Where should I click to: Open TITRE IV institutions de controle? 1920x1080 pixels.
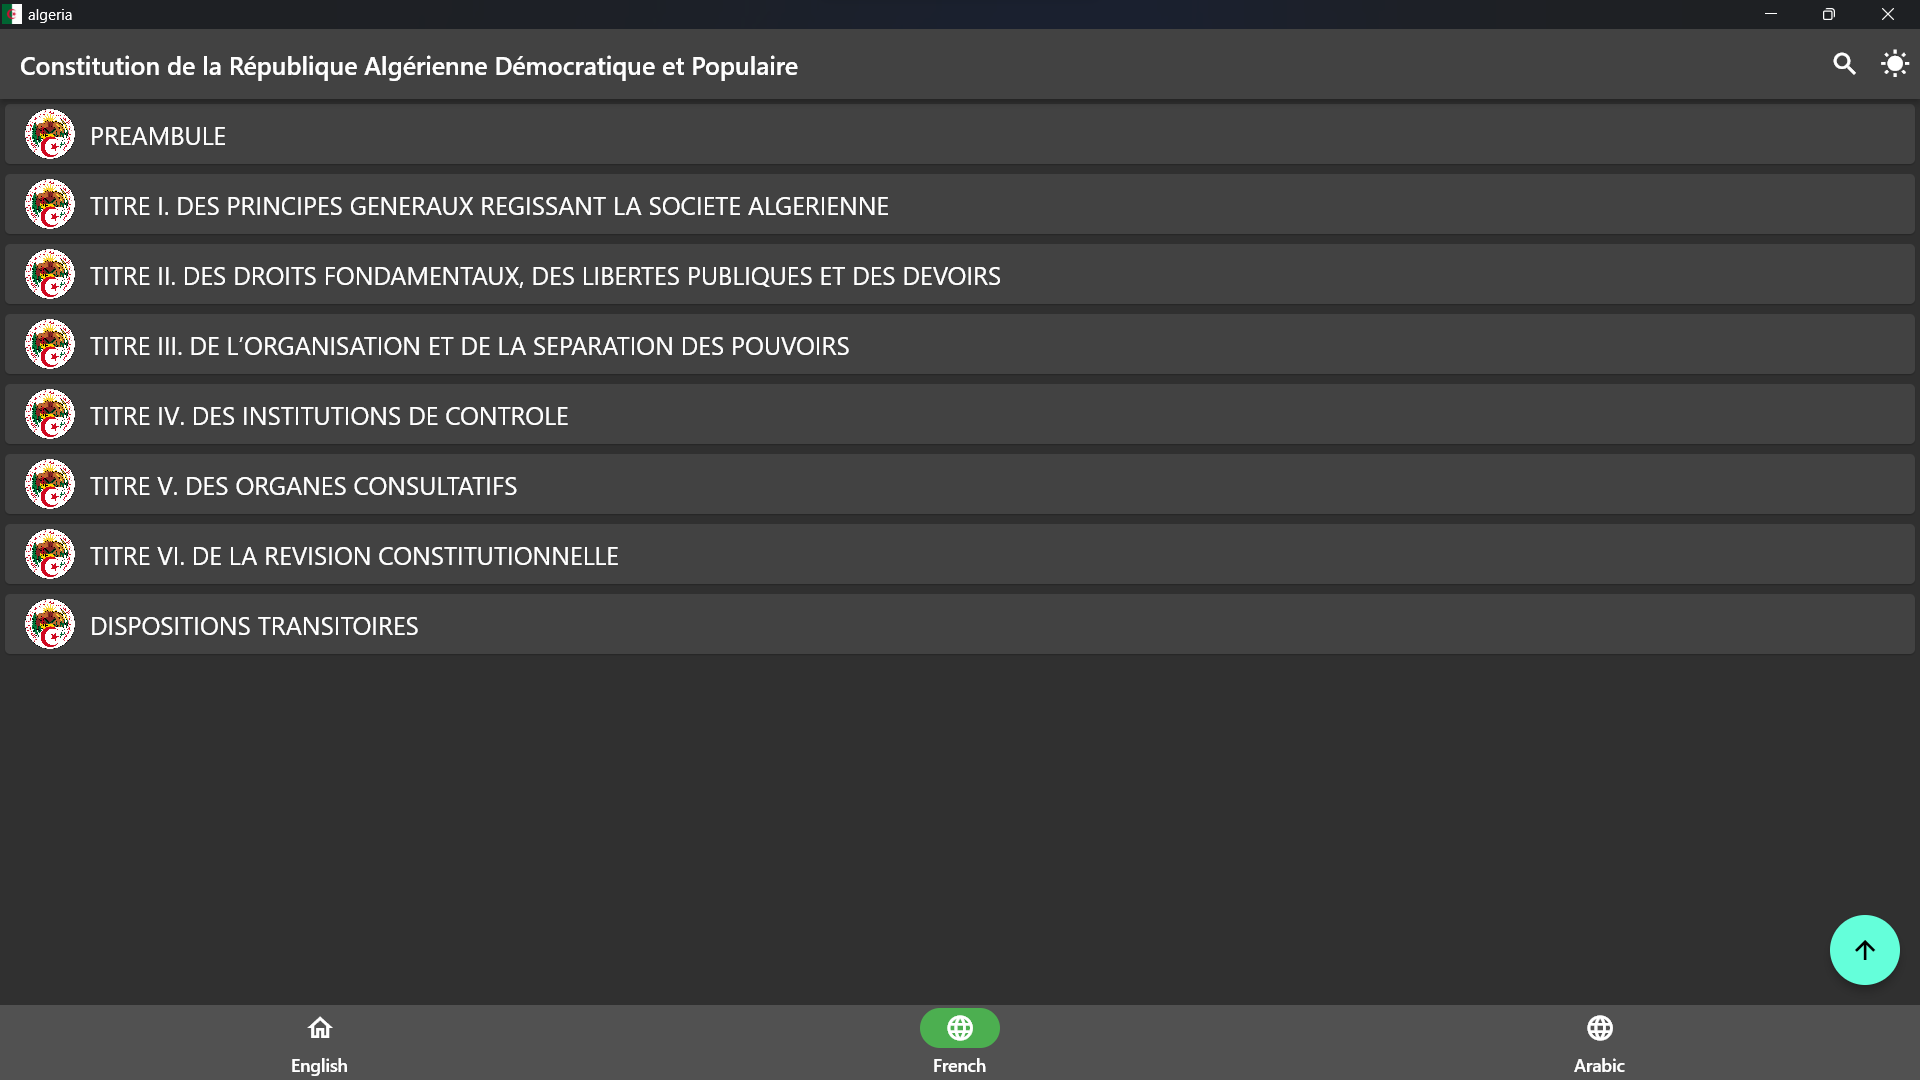tap(329, 416)
